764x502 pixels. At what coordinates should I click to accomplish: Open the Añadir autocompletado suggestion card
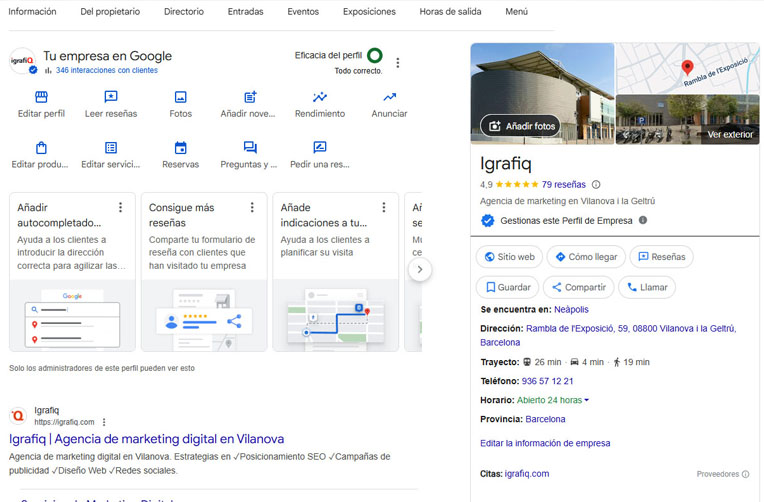72,272
